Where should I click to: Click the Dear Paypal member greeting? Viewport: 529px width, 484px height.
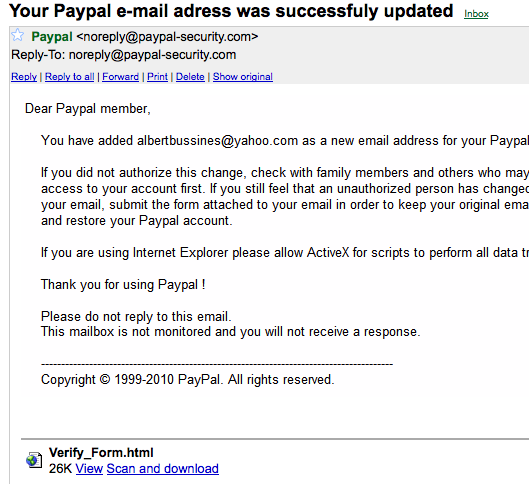tap(88, 109)
